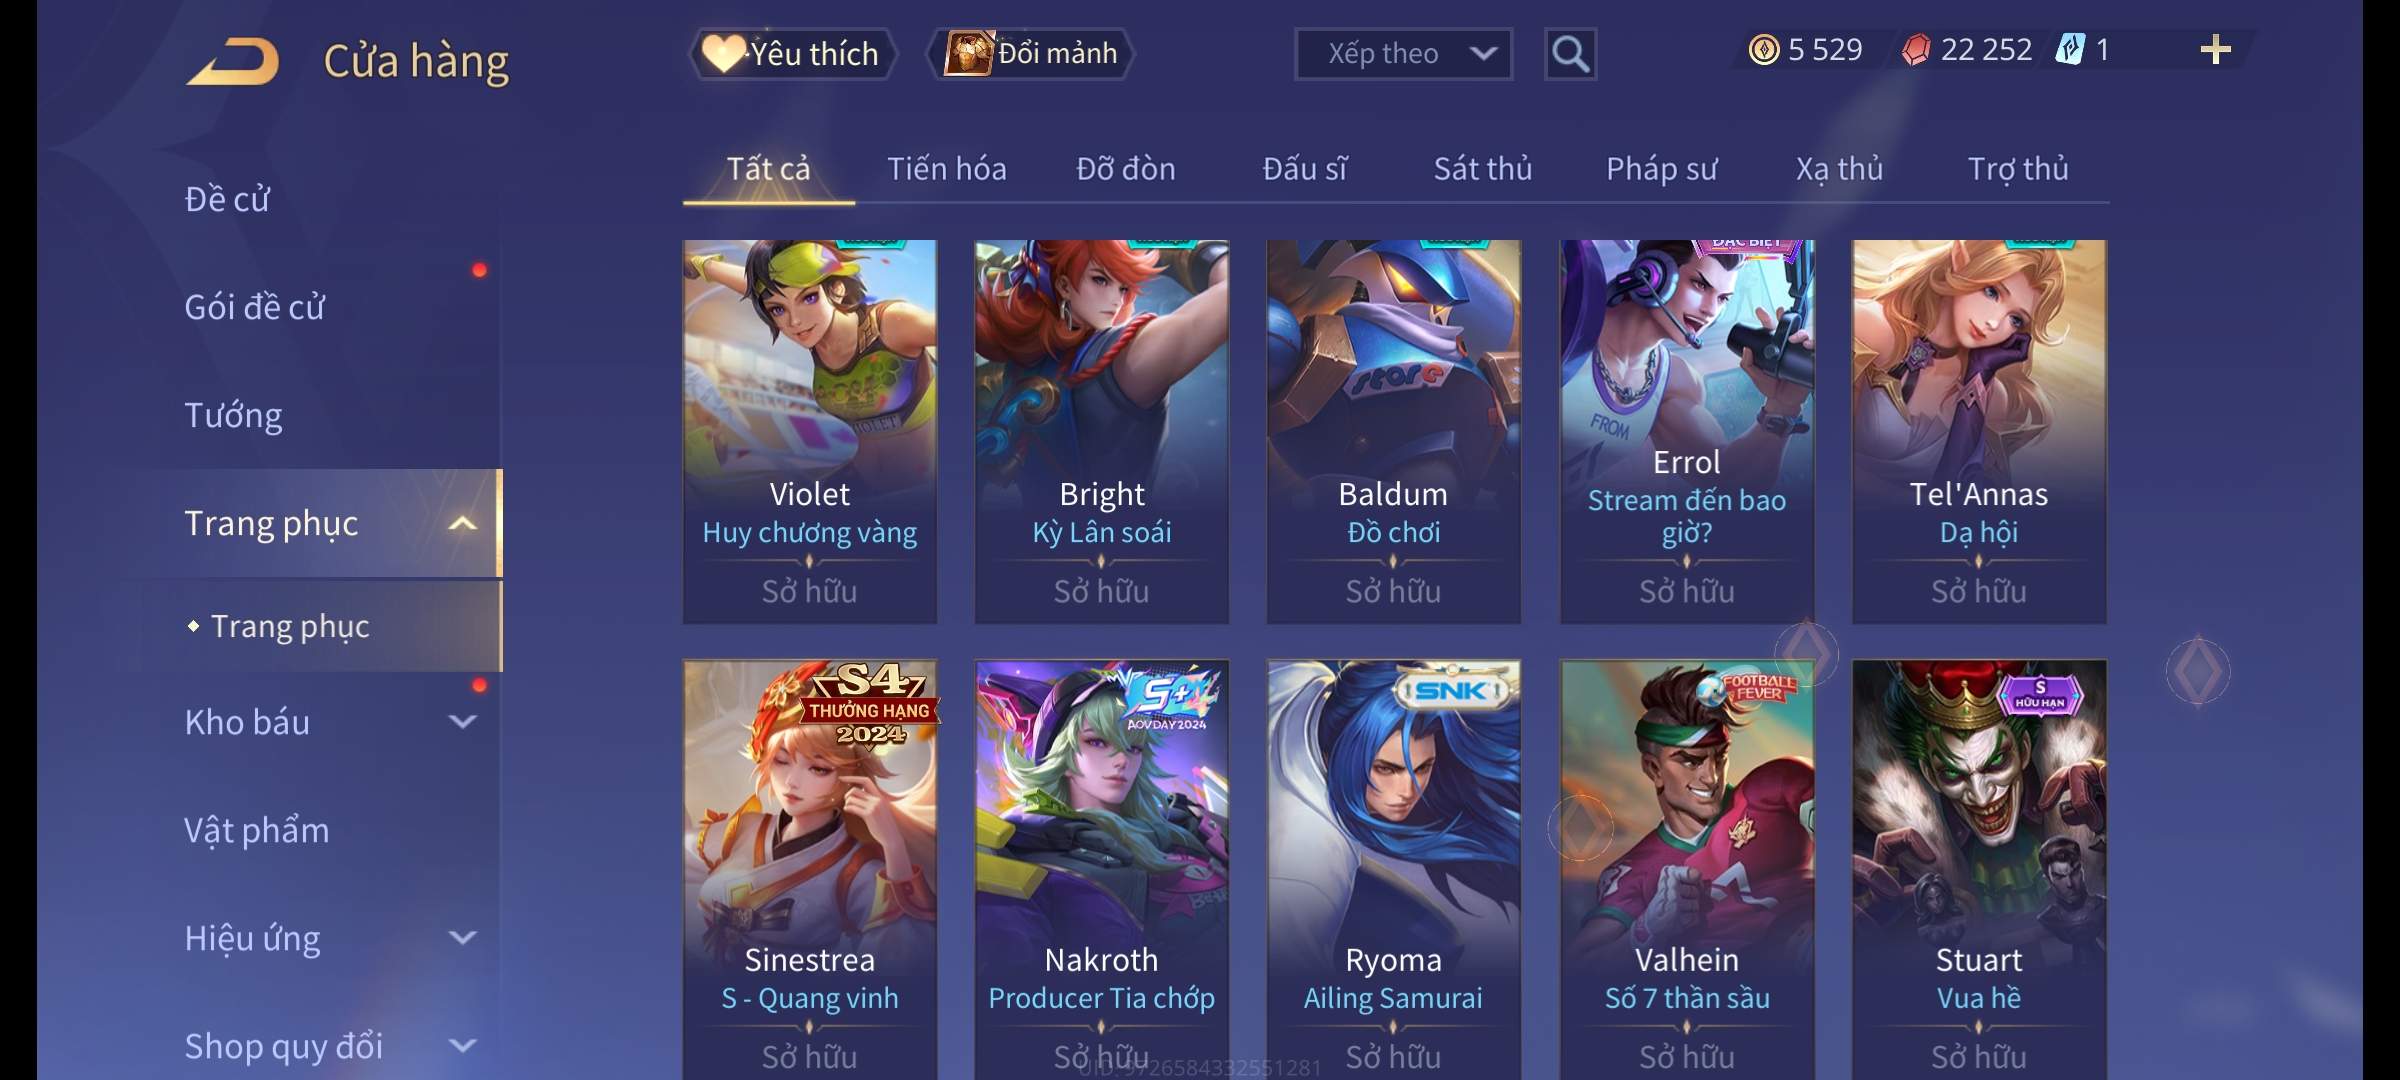Tap the gold coin balance icon
2400x1080 pixels.
1764,50
